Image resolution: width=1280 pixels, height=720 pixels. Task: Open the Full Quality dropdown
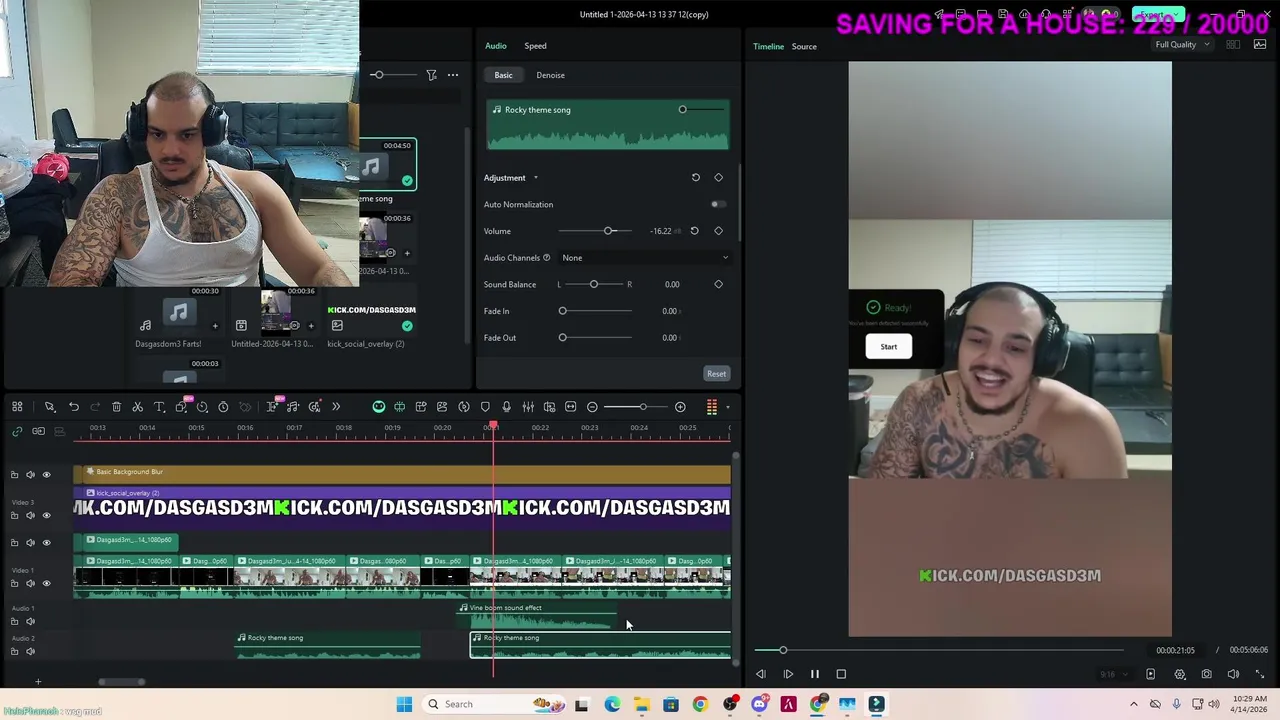[1182, 45]
